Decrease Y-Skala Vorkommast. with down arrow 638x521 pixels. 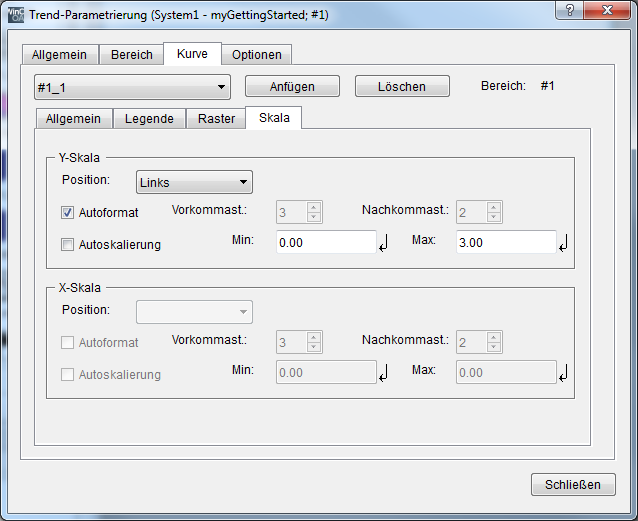click(x=313, y=217)
